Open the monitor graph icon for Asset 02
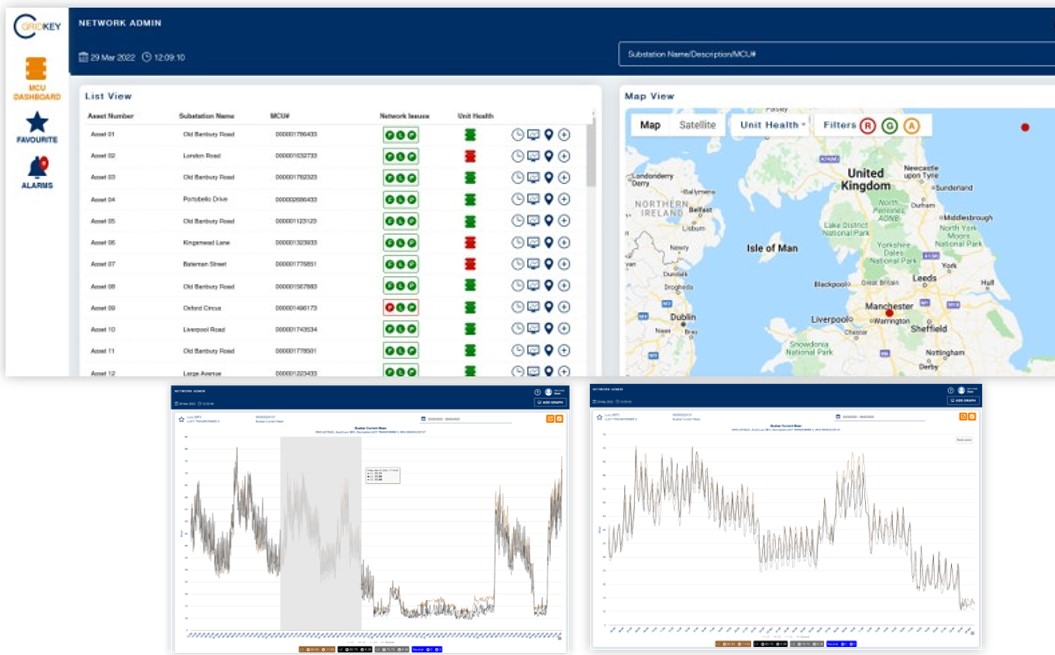Image resolution: width=1055 pixels, height=655 pixels. tap(533, 156)
